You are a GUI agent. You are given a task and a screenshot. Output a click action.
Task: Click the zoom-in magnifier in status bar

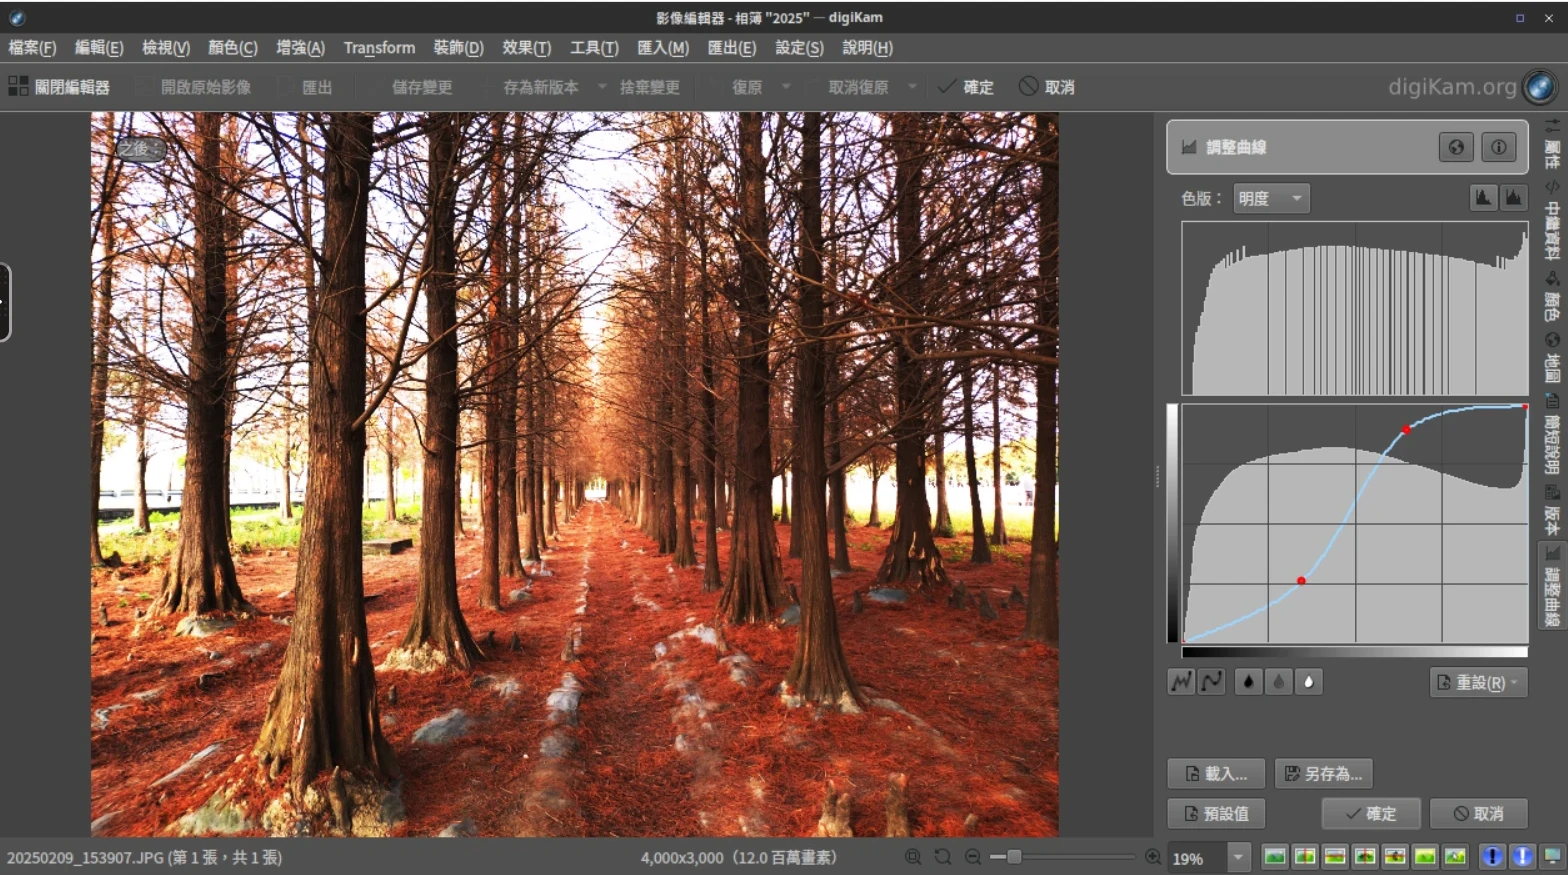pyautogui.click(x=1153, y=857)
